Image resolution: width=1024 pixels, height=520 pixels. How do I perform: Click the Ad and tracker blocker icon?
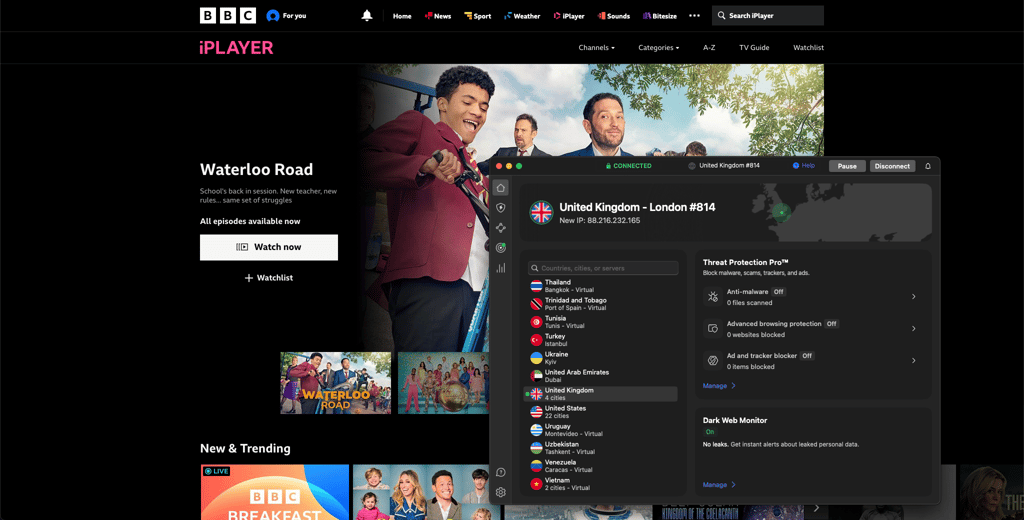[x=712, y=361]
